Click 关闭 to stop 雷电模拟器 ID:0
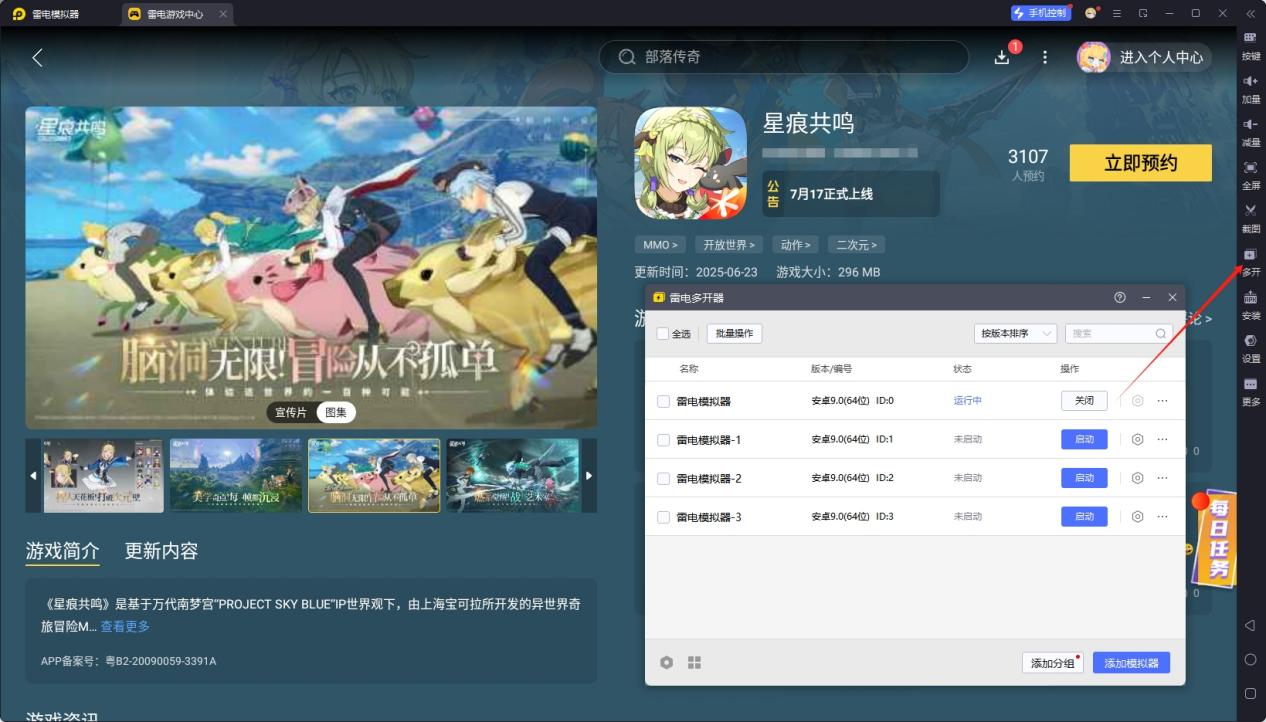This screenshot has width=1266, height=722. tap(1084, 400)
